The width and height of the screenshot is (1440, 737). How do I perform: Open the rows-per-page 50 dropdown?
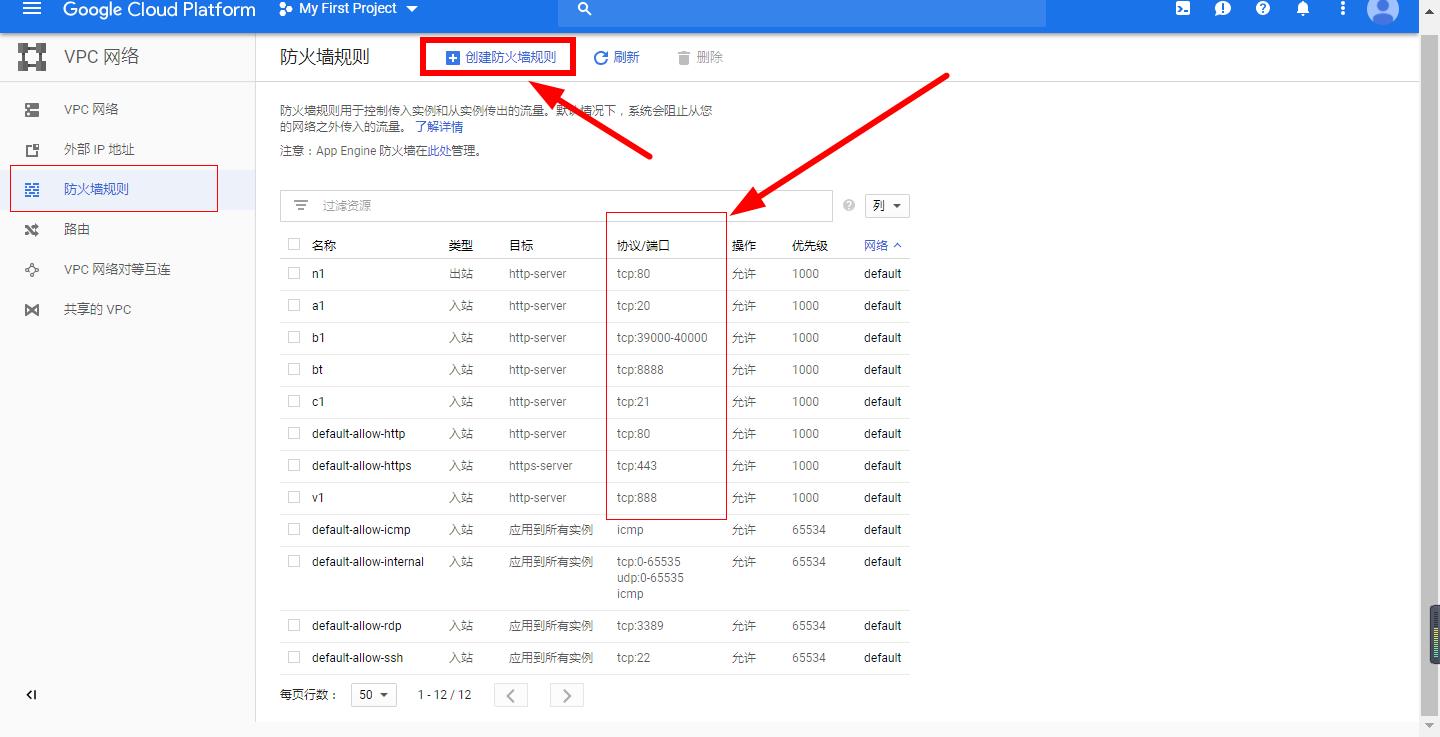click(372, 694)
